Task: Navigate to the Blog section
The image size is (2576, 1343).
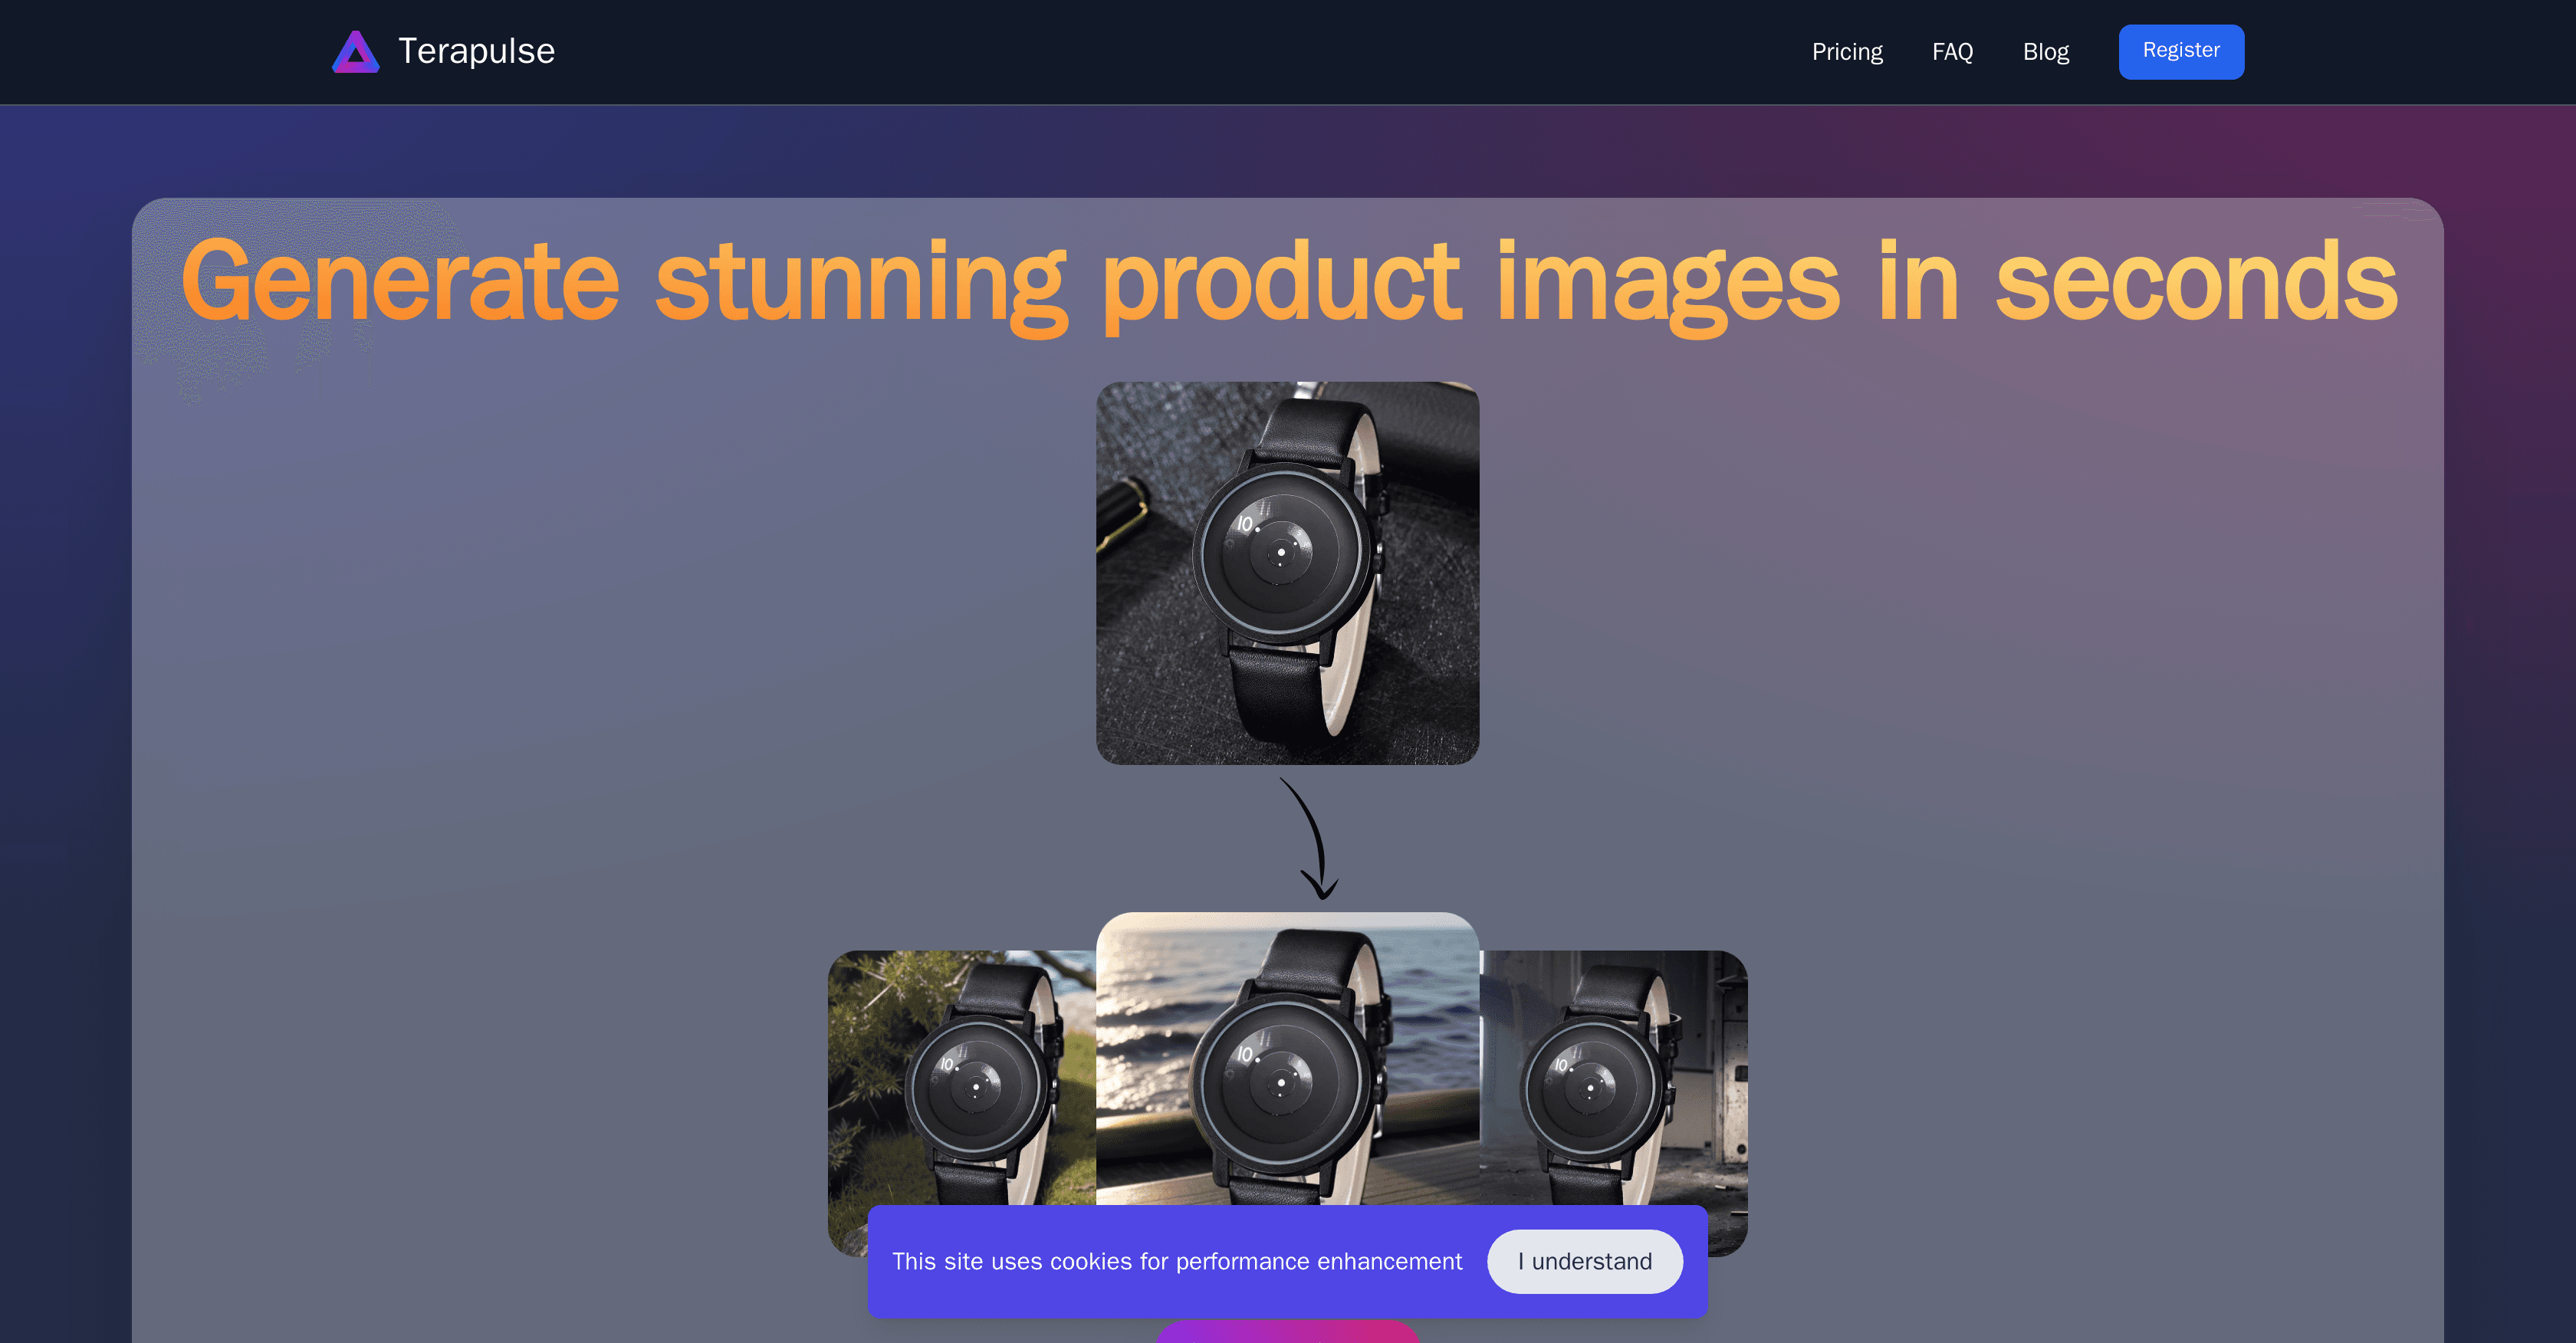Action: coord(2045,51)
